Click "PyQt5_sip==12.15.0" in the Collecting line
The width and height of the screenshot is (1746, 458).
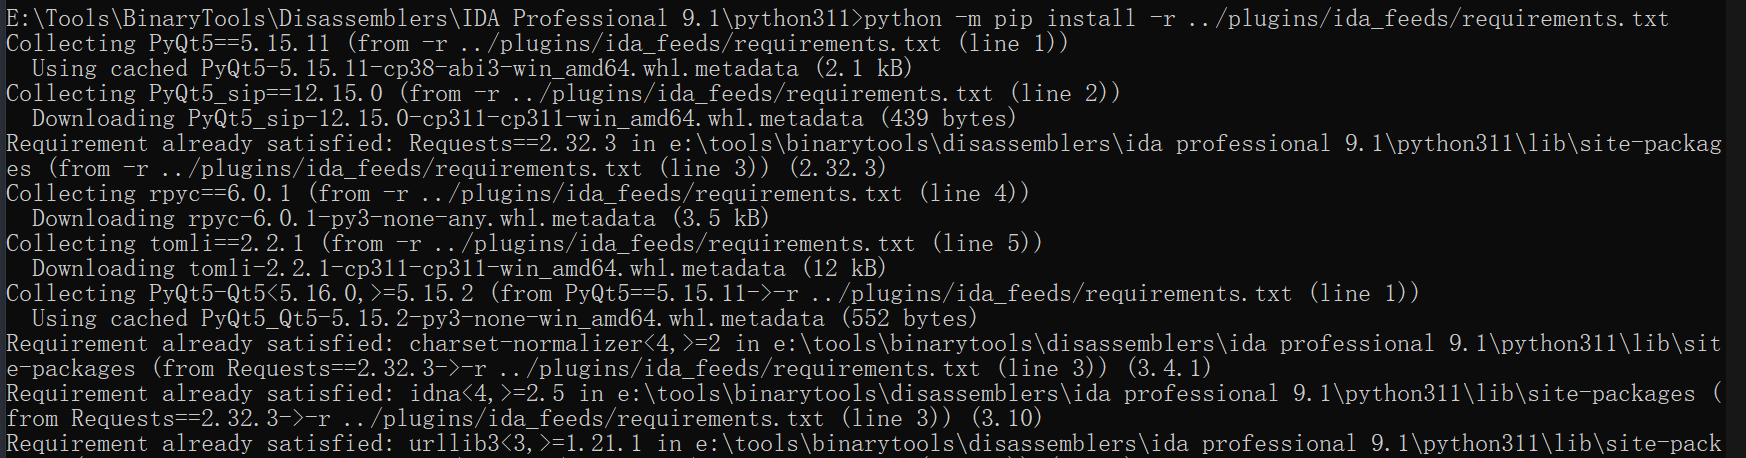(265, 93)
